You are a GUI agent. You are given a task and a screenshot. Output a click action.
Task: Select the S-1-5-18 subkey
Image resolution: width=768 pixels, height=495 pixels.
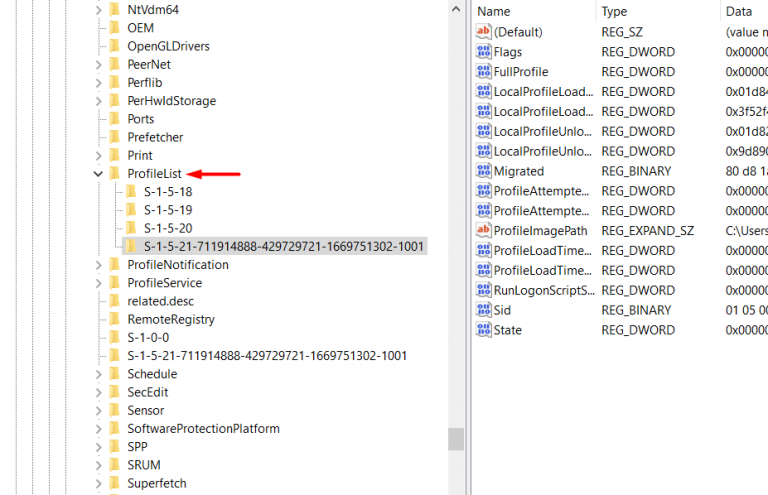(x=168, y=192)
